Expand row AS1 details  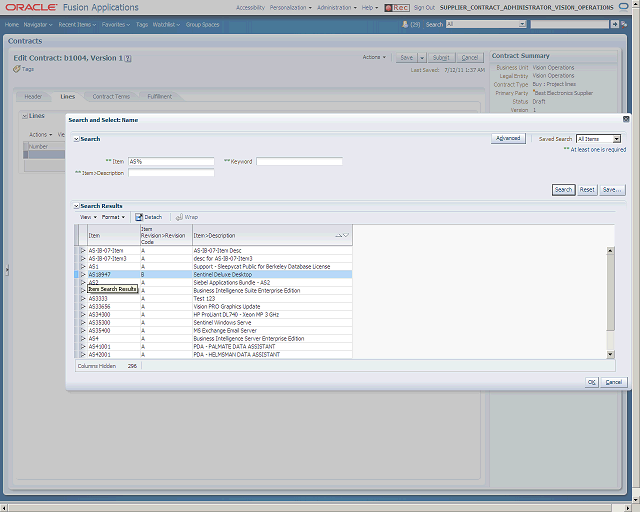tap(83, 267)
